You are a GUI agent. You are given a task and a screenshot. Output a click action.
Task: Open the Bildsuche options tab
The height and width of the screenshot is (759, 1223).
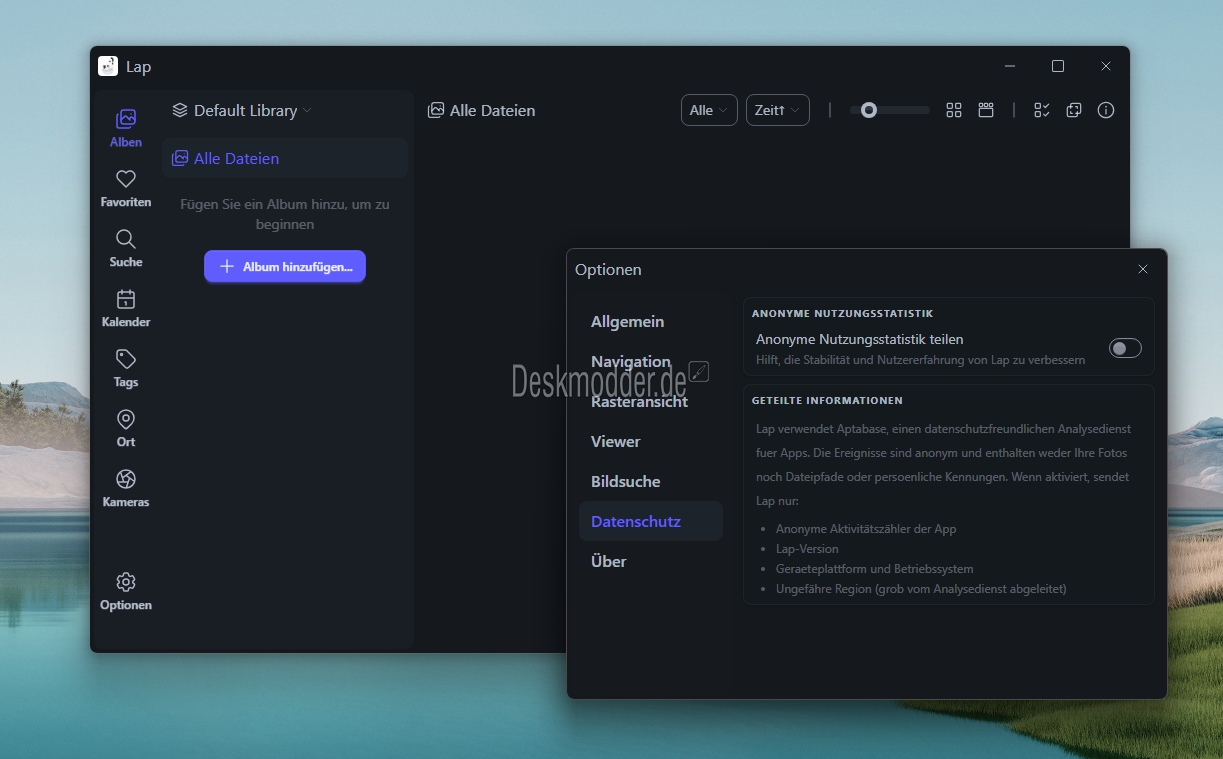[625, 482]
